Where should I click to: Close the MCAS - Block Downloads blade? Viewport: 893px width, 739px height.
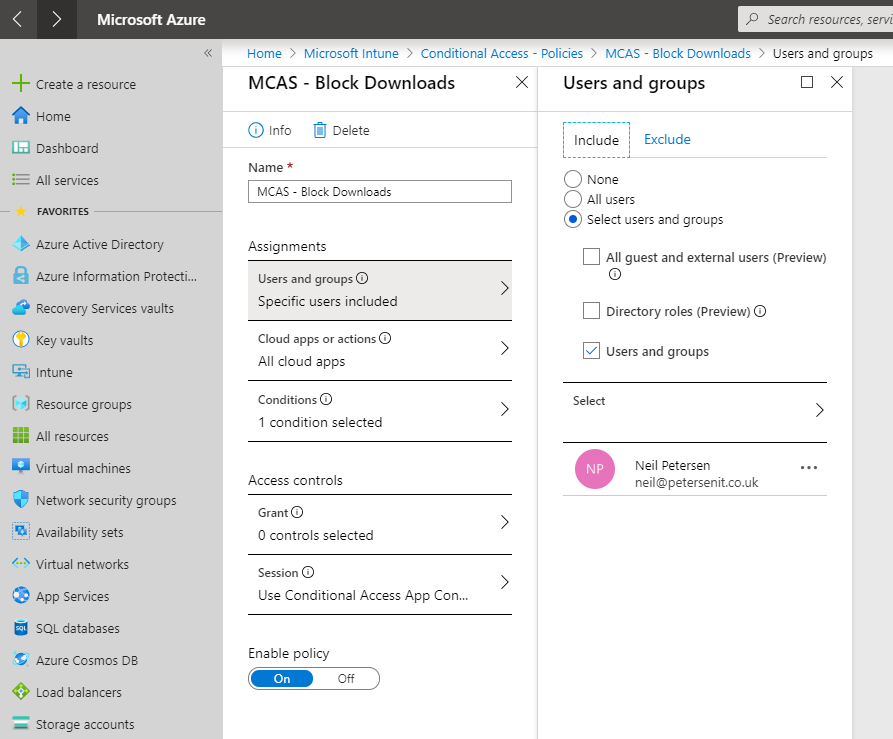522,83
